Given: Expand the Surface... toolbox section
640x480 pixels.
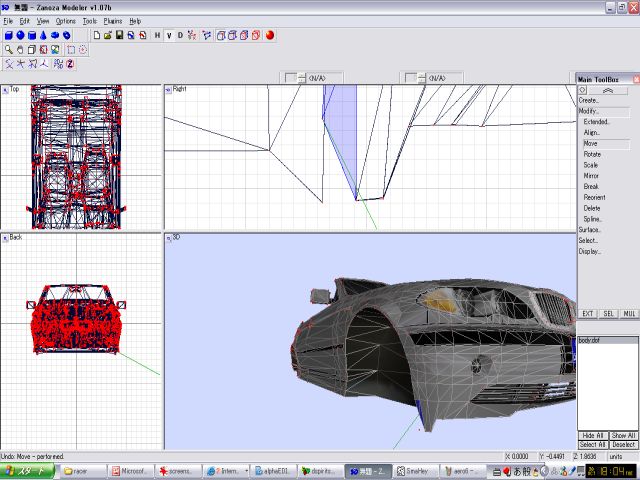Looking at the screenshot, I should pyautogui.click(x=590, y=229).
